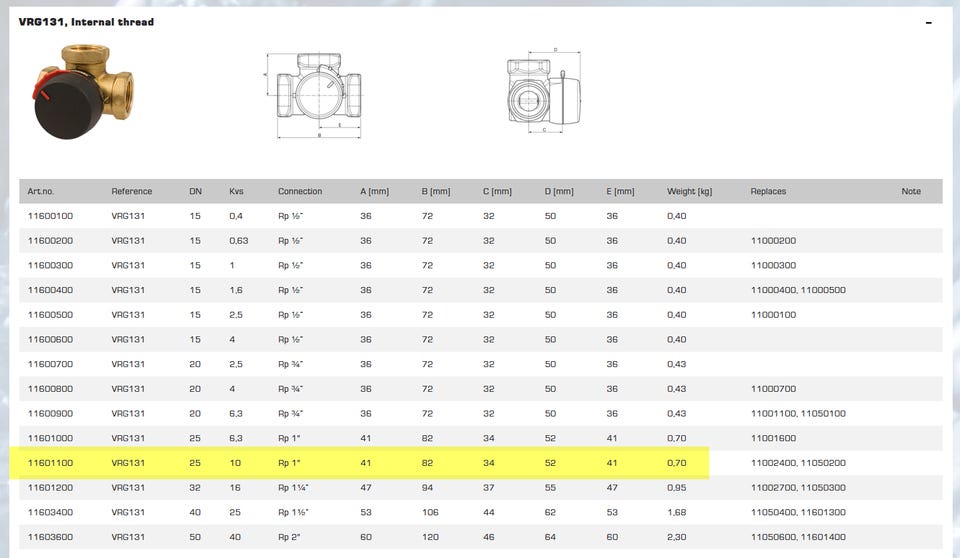Select article number 11601000
Image resolution: width=960 pixels, height=558 pixels.
50,438
